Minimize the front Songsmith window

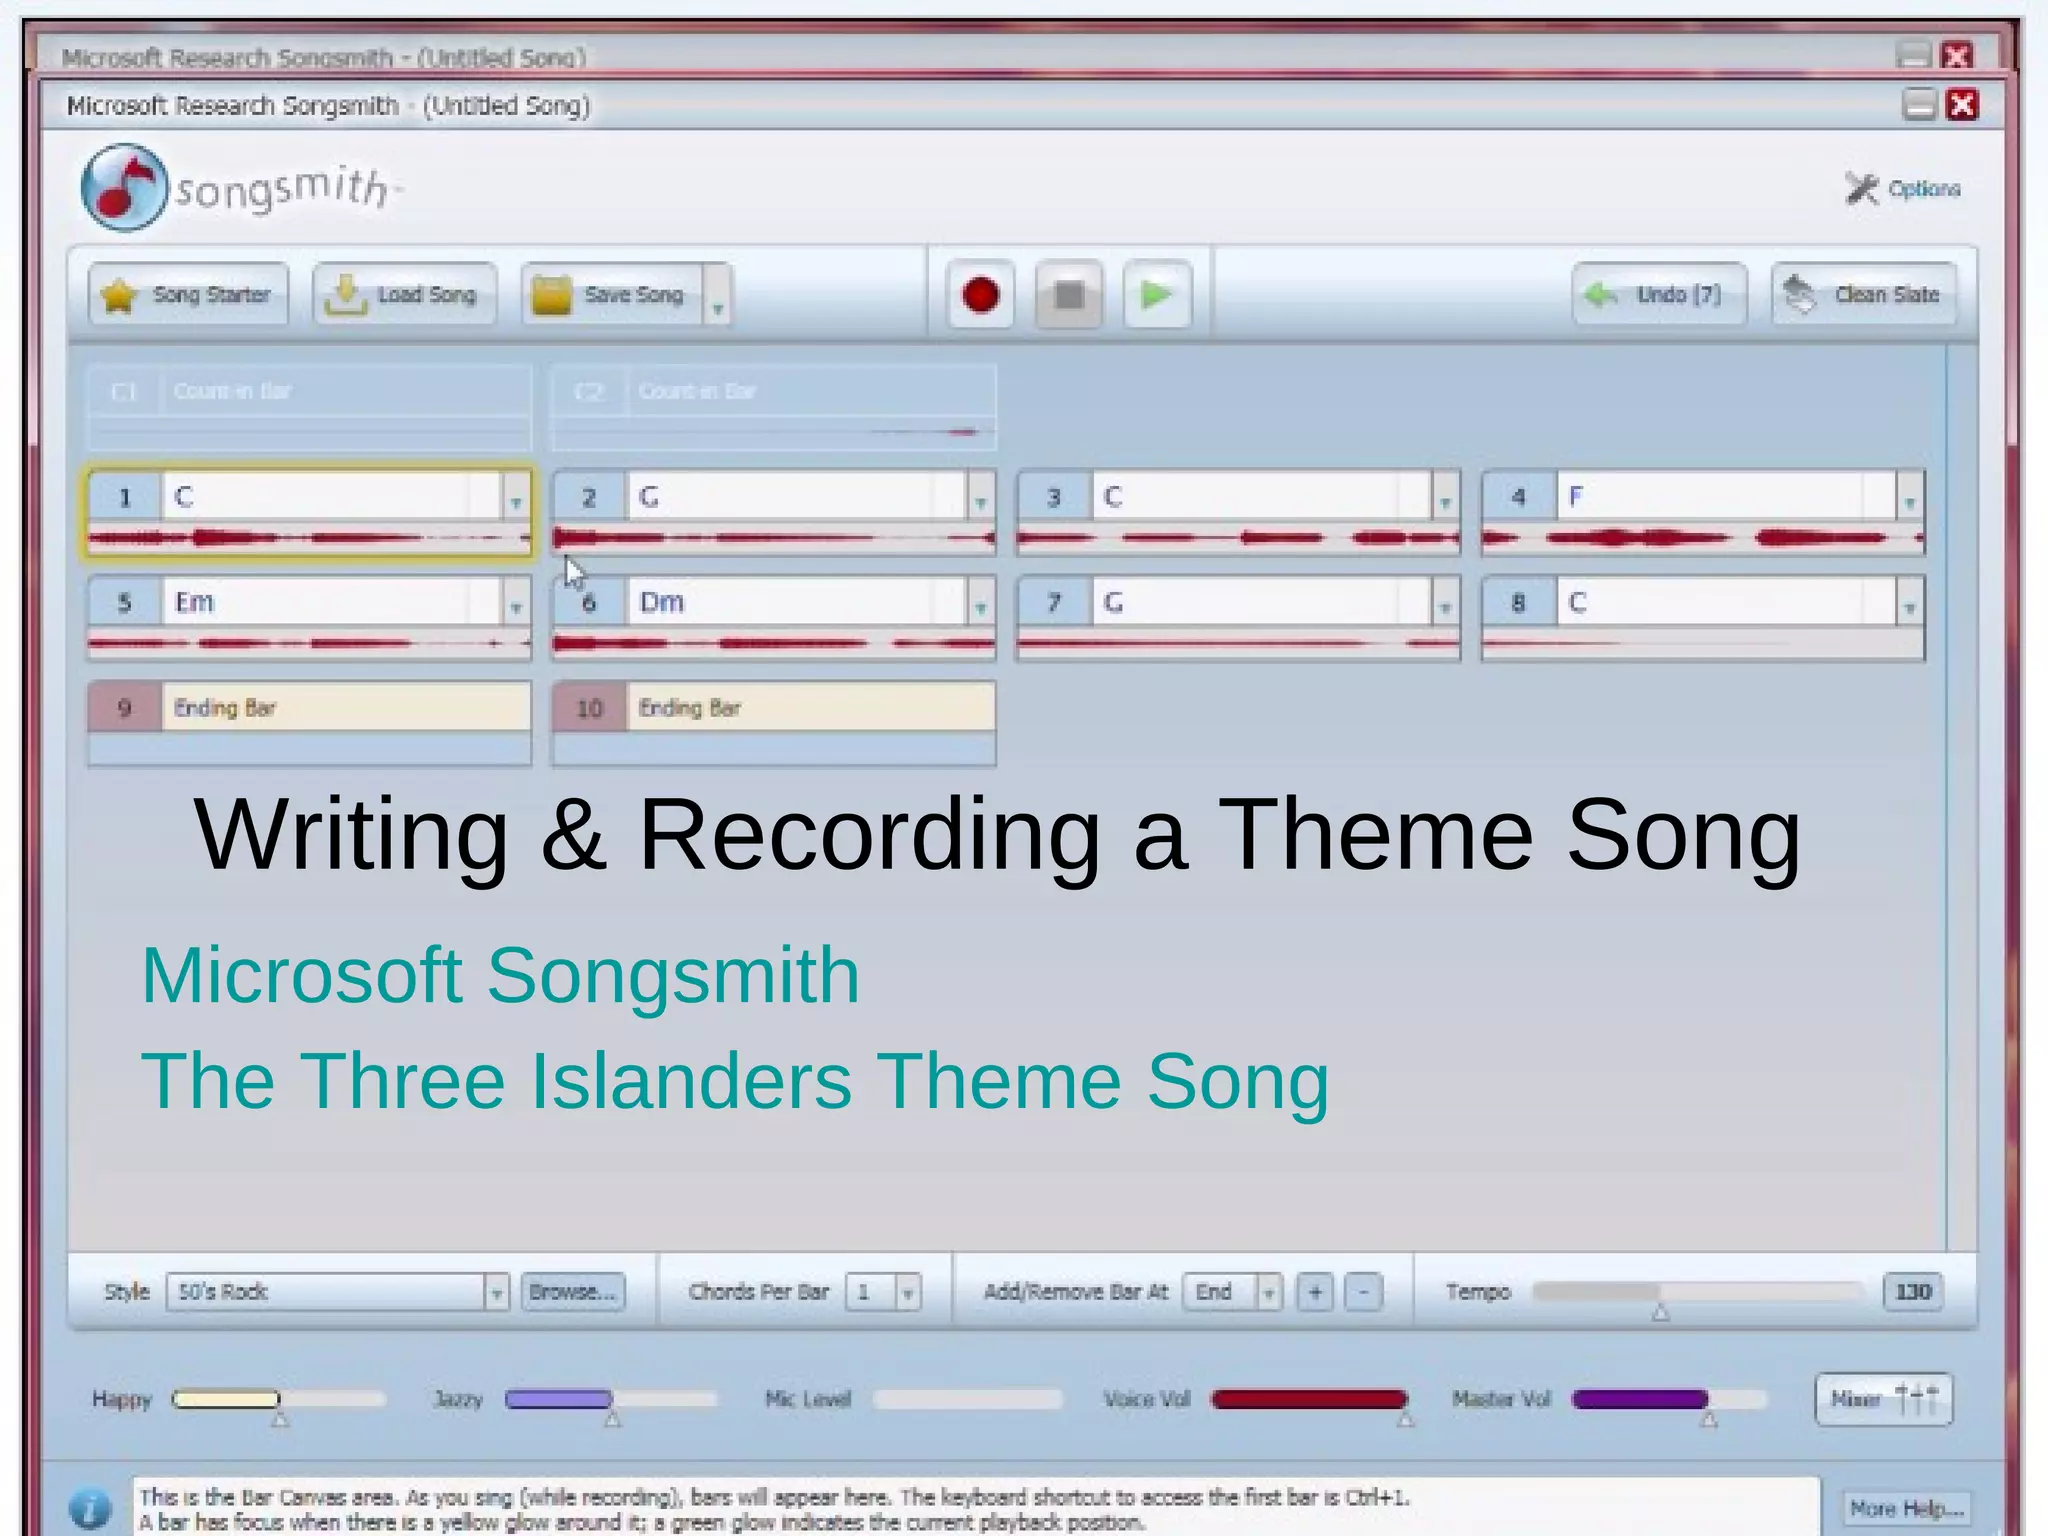[1919, 105]
